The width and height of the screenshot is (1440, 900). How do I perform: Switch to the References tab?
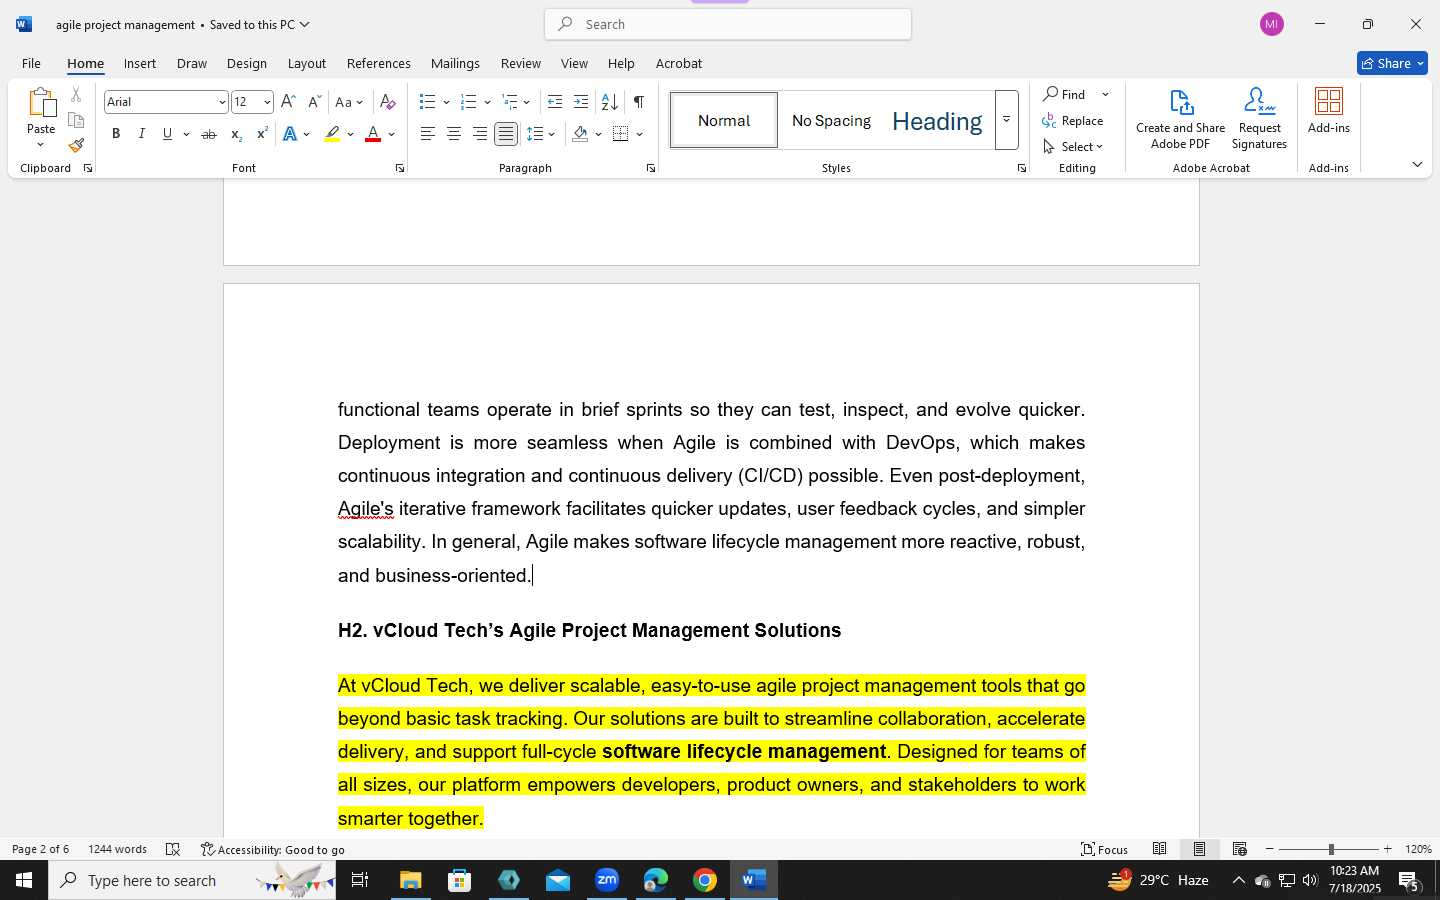click(x=378, y=63)
